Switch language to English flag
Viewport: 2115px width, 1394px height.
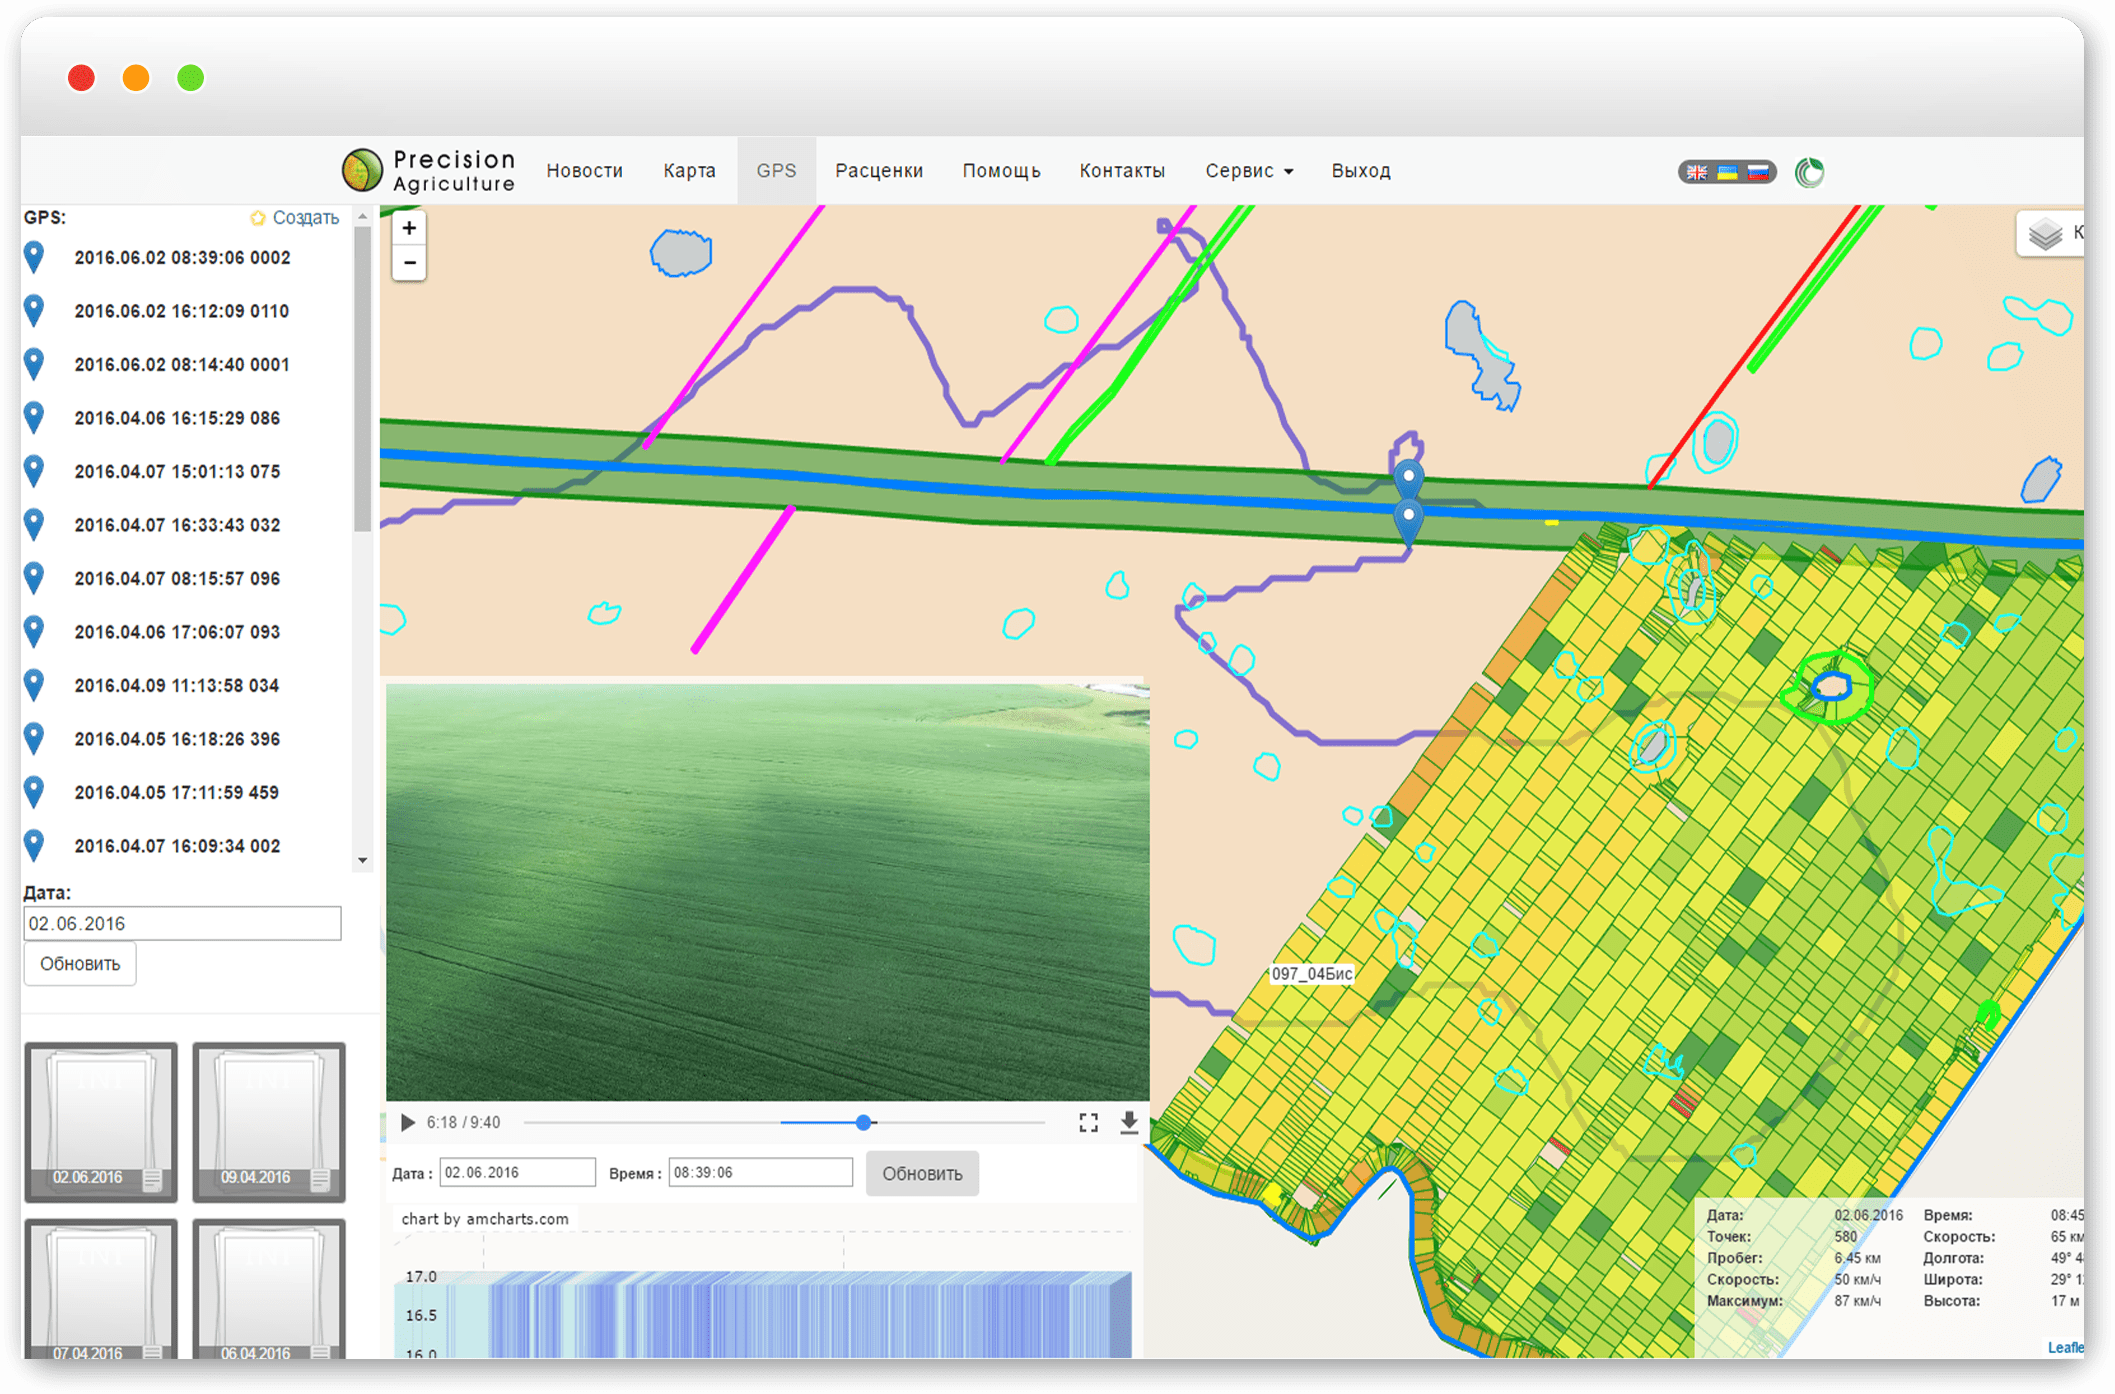tap(1697, 172)
